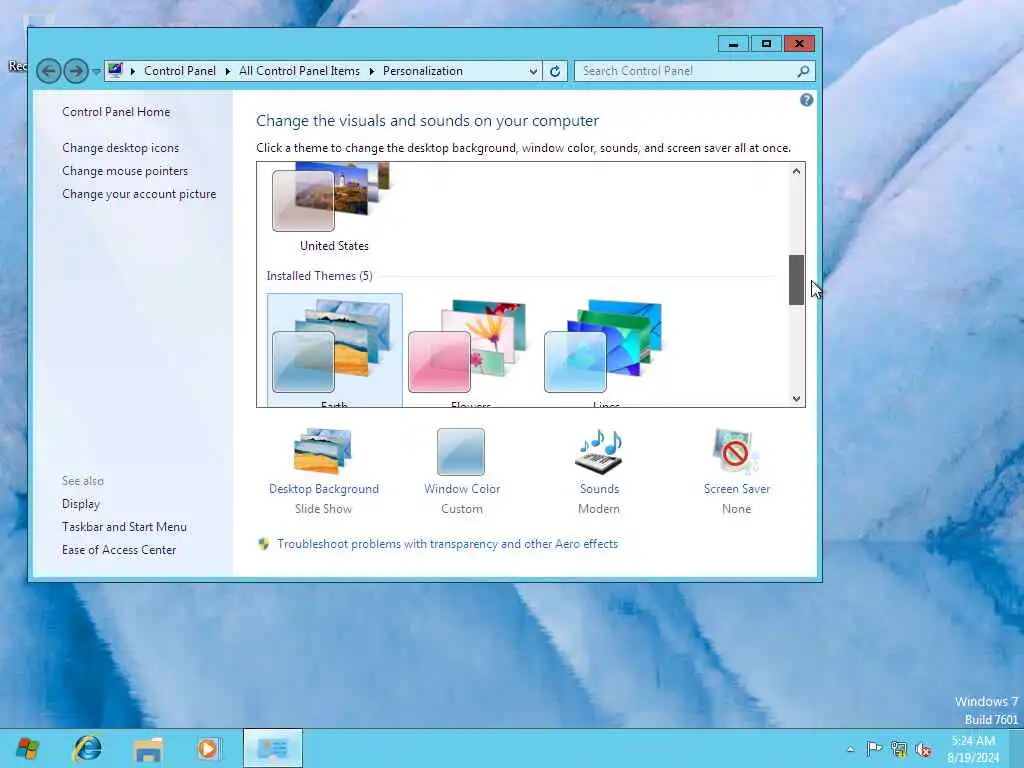This screenshot has width=1024, height=768.
Task: Expand arrow before Control Panel breadcrumb
Action: click(133, 71)
